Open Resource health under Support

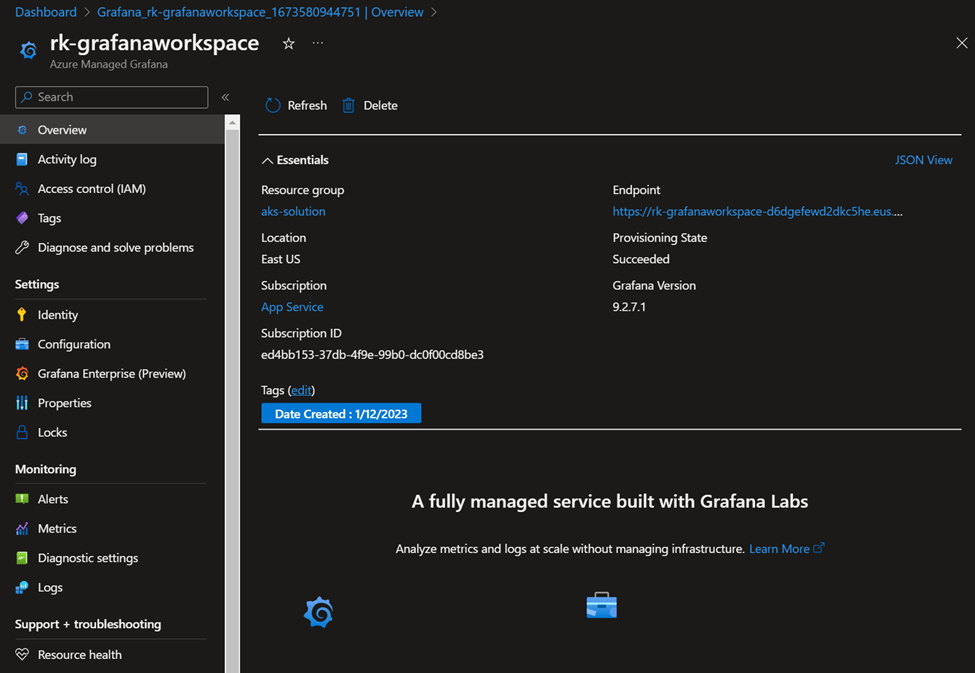click(x=79, y=655)
